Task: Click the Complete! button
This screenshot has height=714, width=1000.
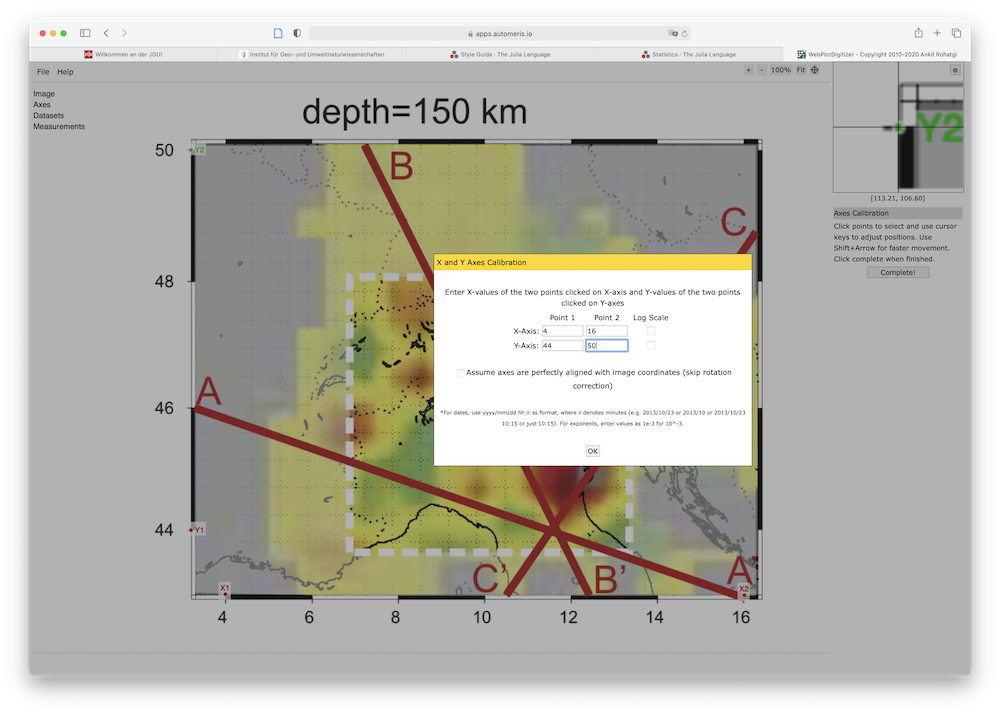Action: click(897, 272)
